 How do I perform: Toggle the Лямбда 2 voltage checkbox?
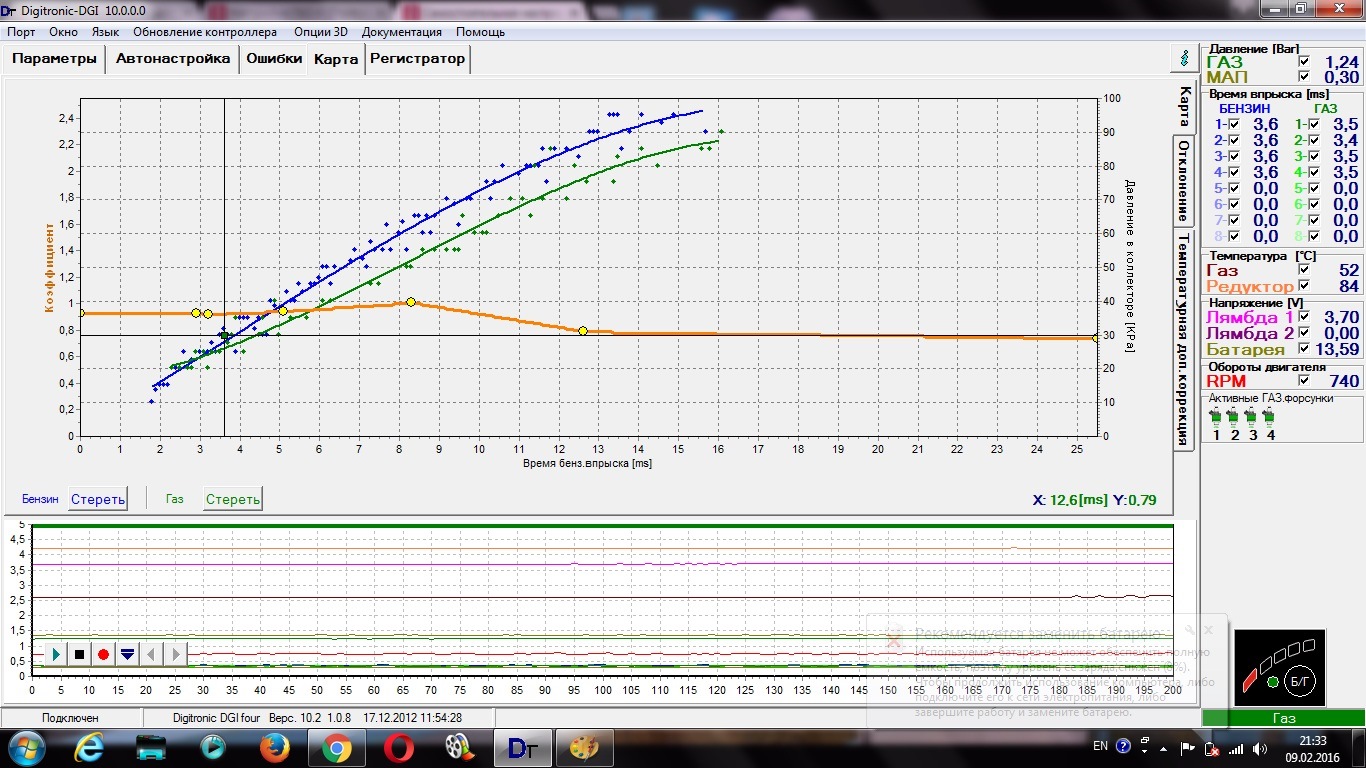point(1303,333)
